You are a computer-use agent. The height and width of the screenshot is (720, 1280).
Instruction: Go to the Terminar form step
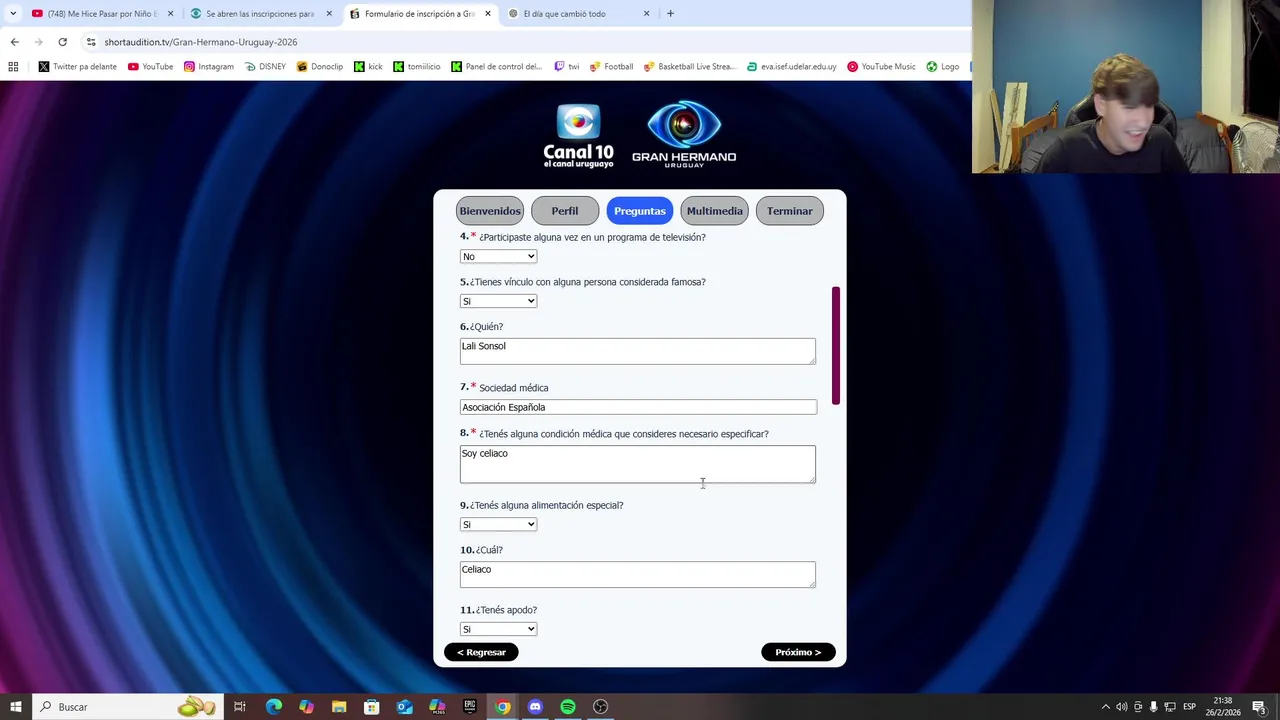[790, 211]
